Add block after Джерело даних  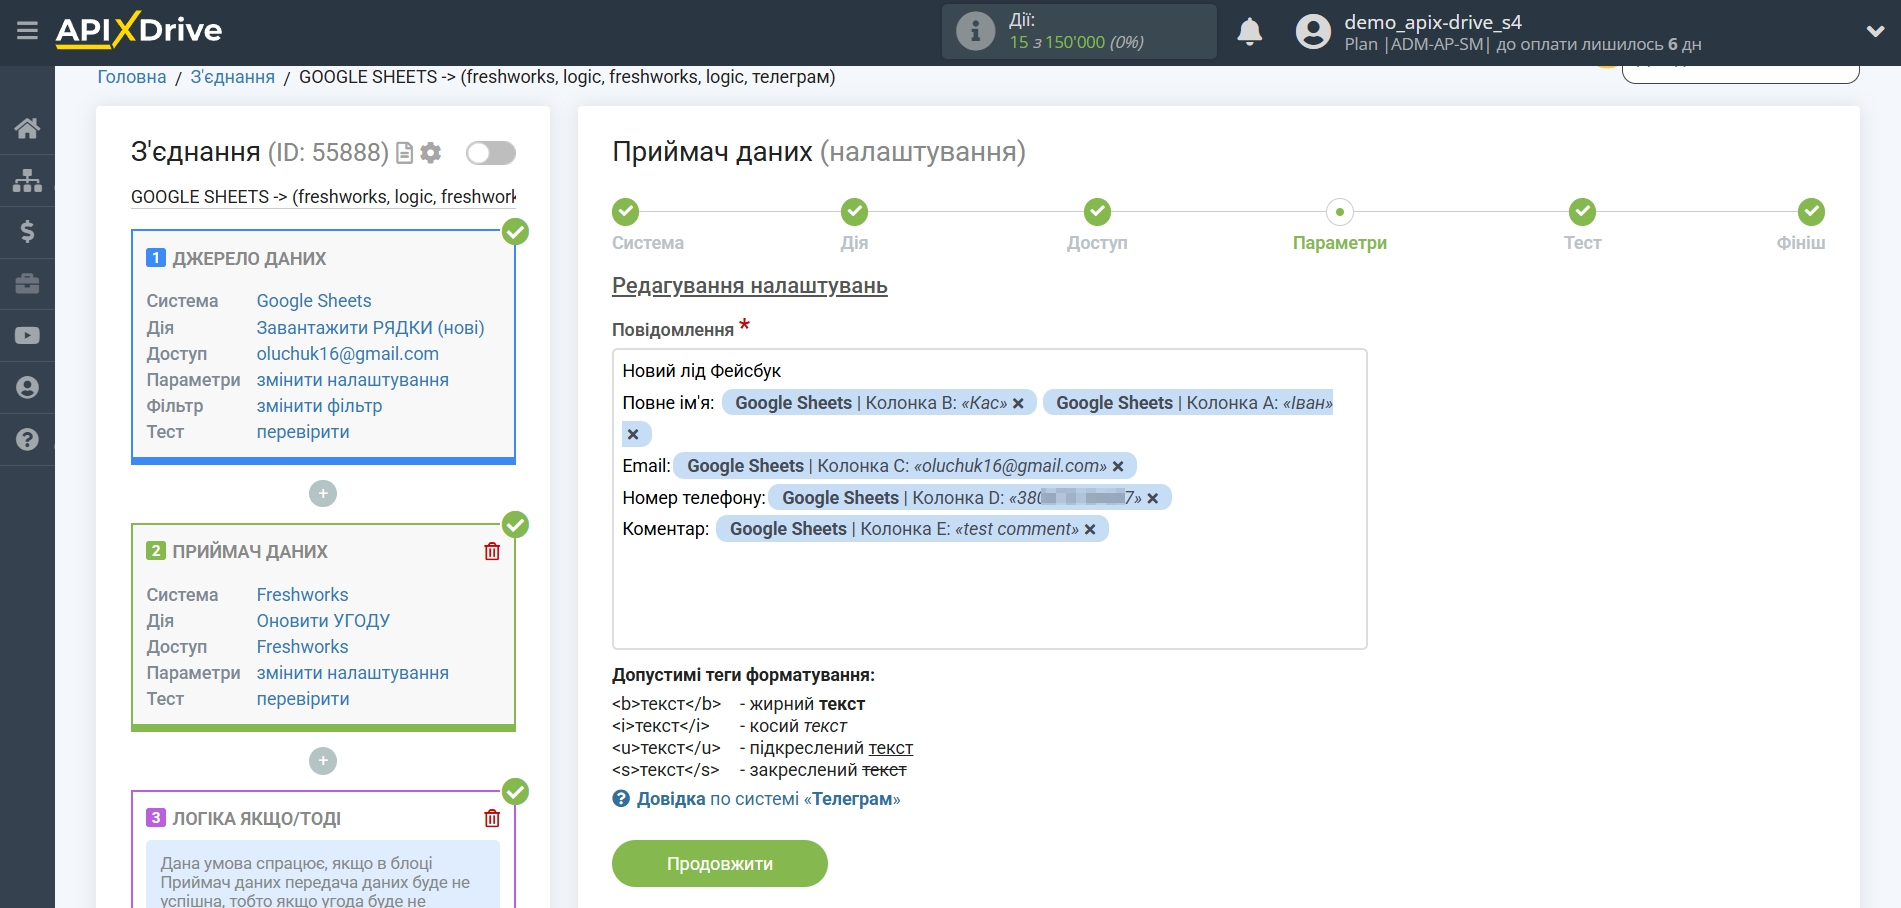click(322, 494)
